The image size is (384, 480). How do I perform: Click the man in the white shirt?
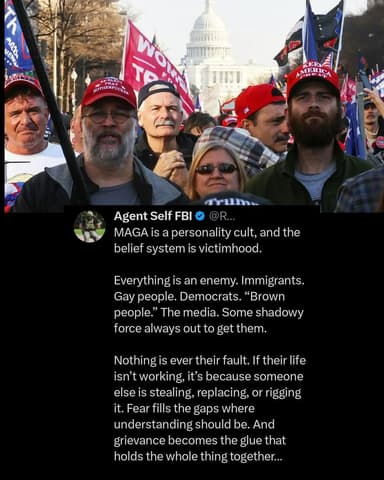point(28,140)
